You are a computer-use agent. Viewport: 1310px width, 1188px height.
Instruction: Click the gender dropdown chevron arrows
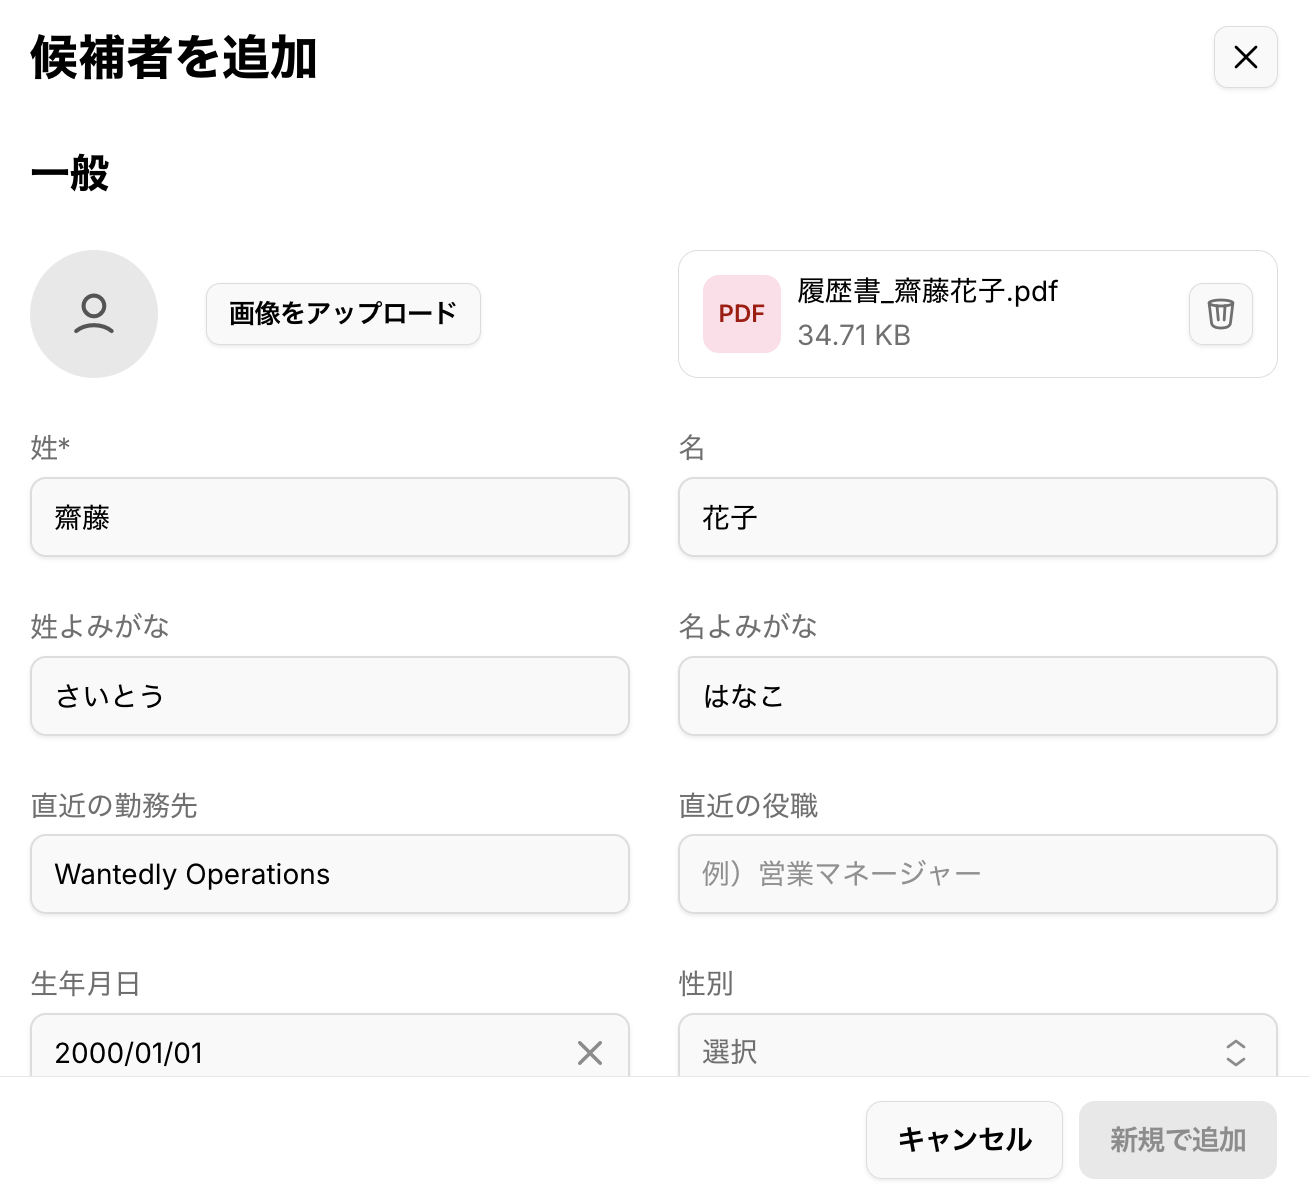click(x=1236, y=1052)
